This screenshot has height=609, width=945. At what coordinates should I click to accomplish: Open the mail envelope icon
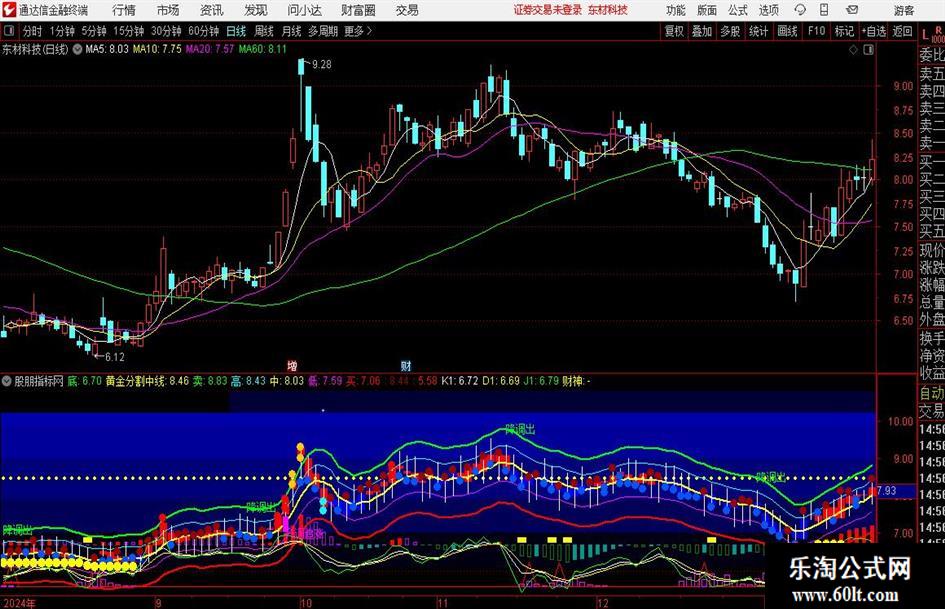(x=852, y=10)
